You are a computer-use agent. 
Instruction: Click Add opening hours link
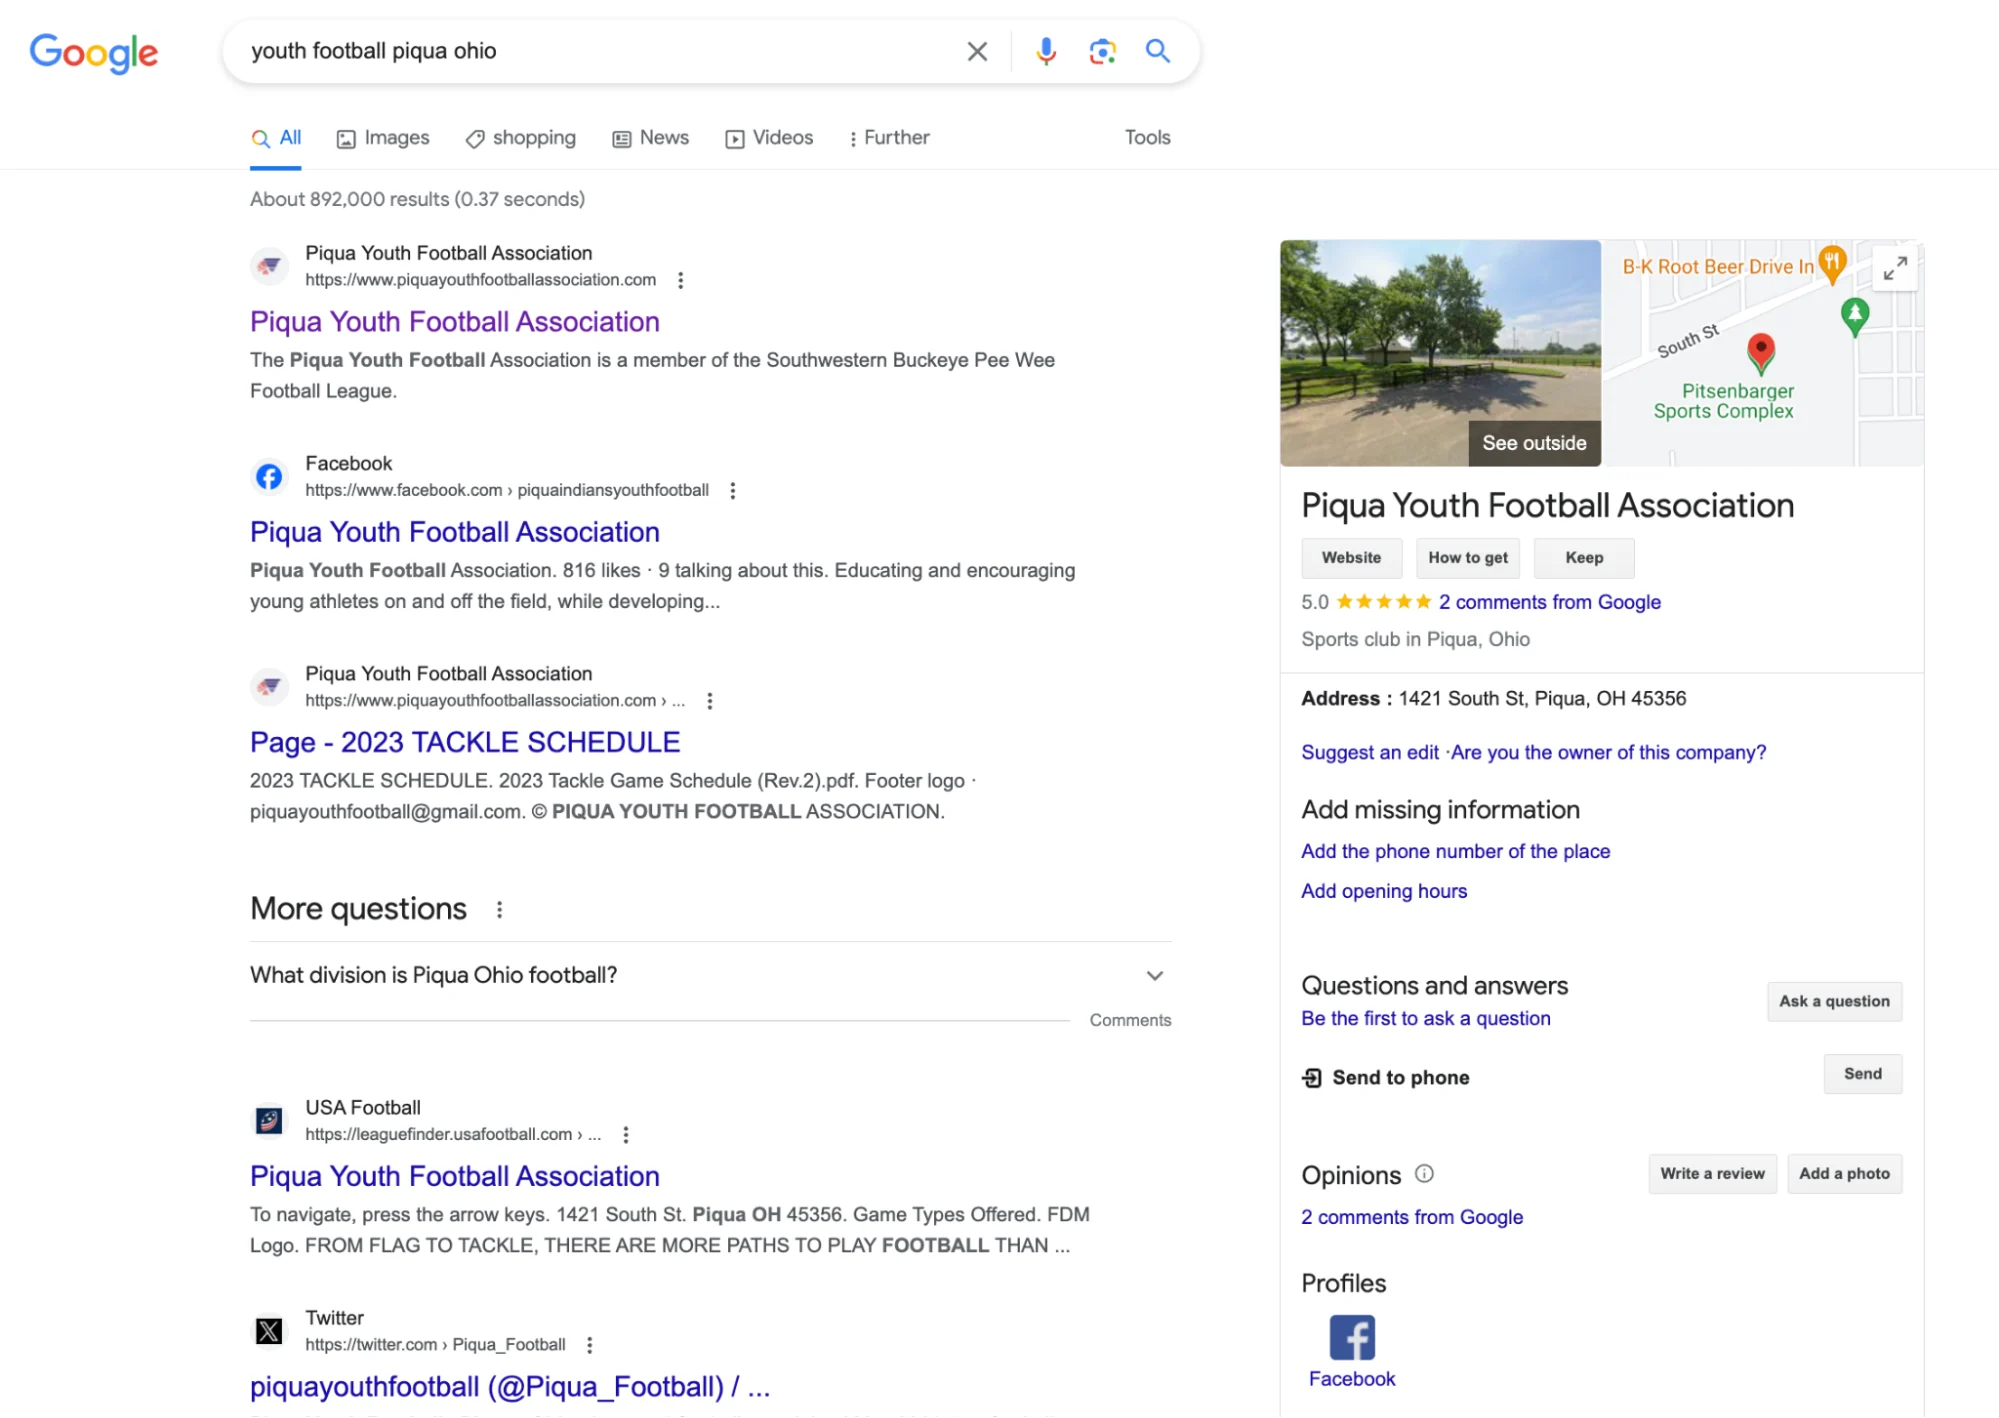pyautogui.click(x=1384, y=892)
